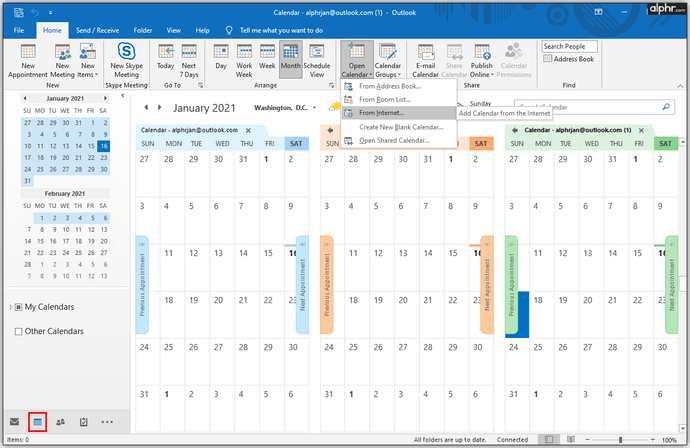Open the Calendar Groups dropdown

coord(388,61)
